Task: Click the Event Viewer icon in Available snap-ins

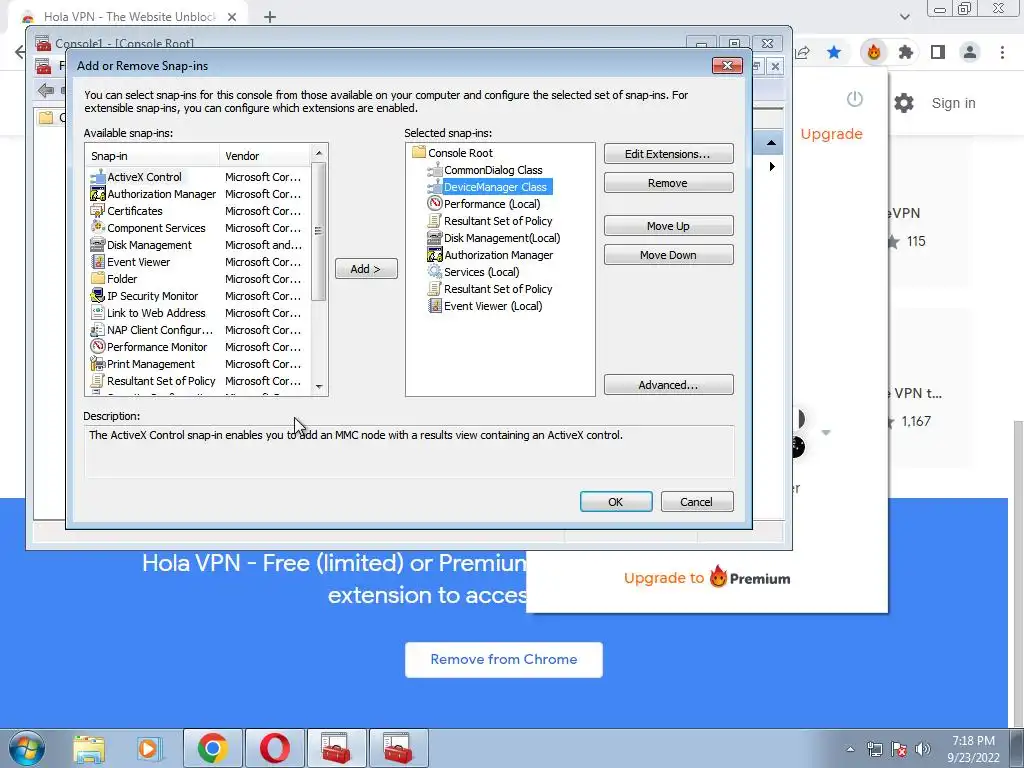Action: tap(97, 262)
